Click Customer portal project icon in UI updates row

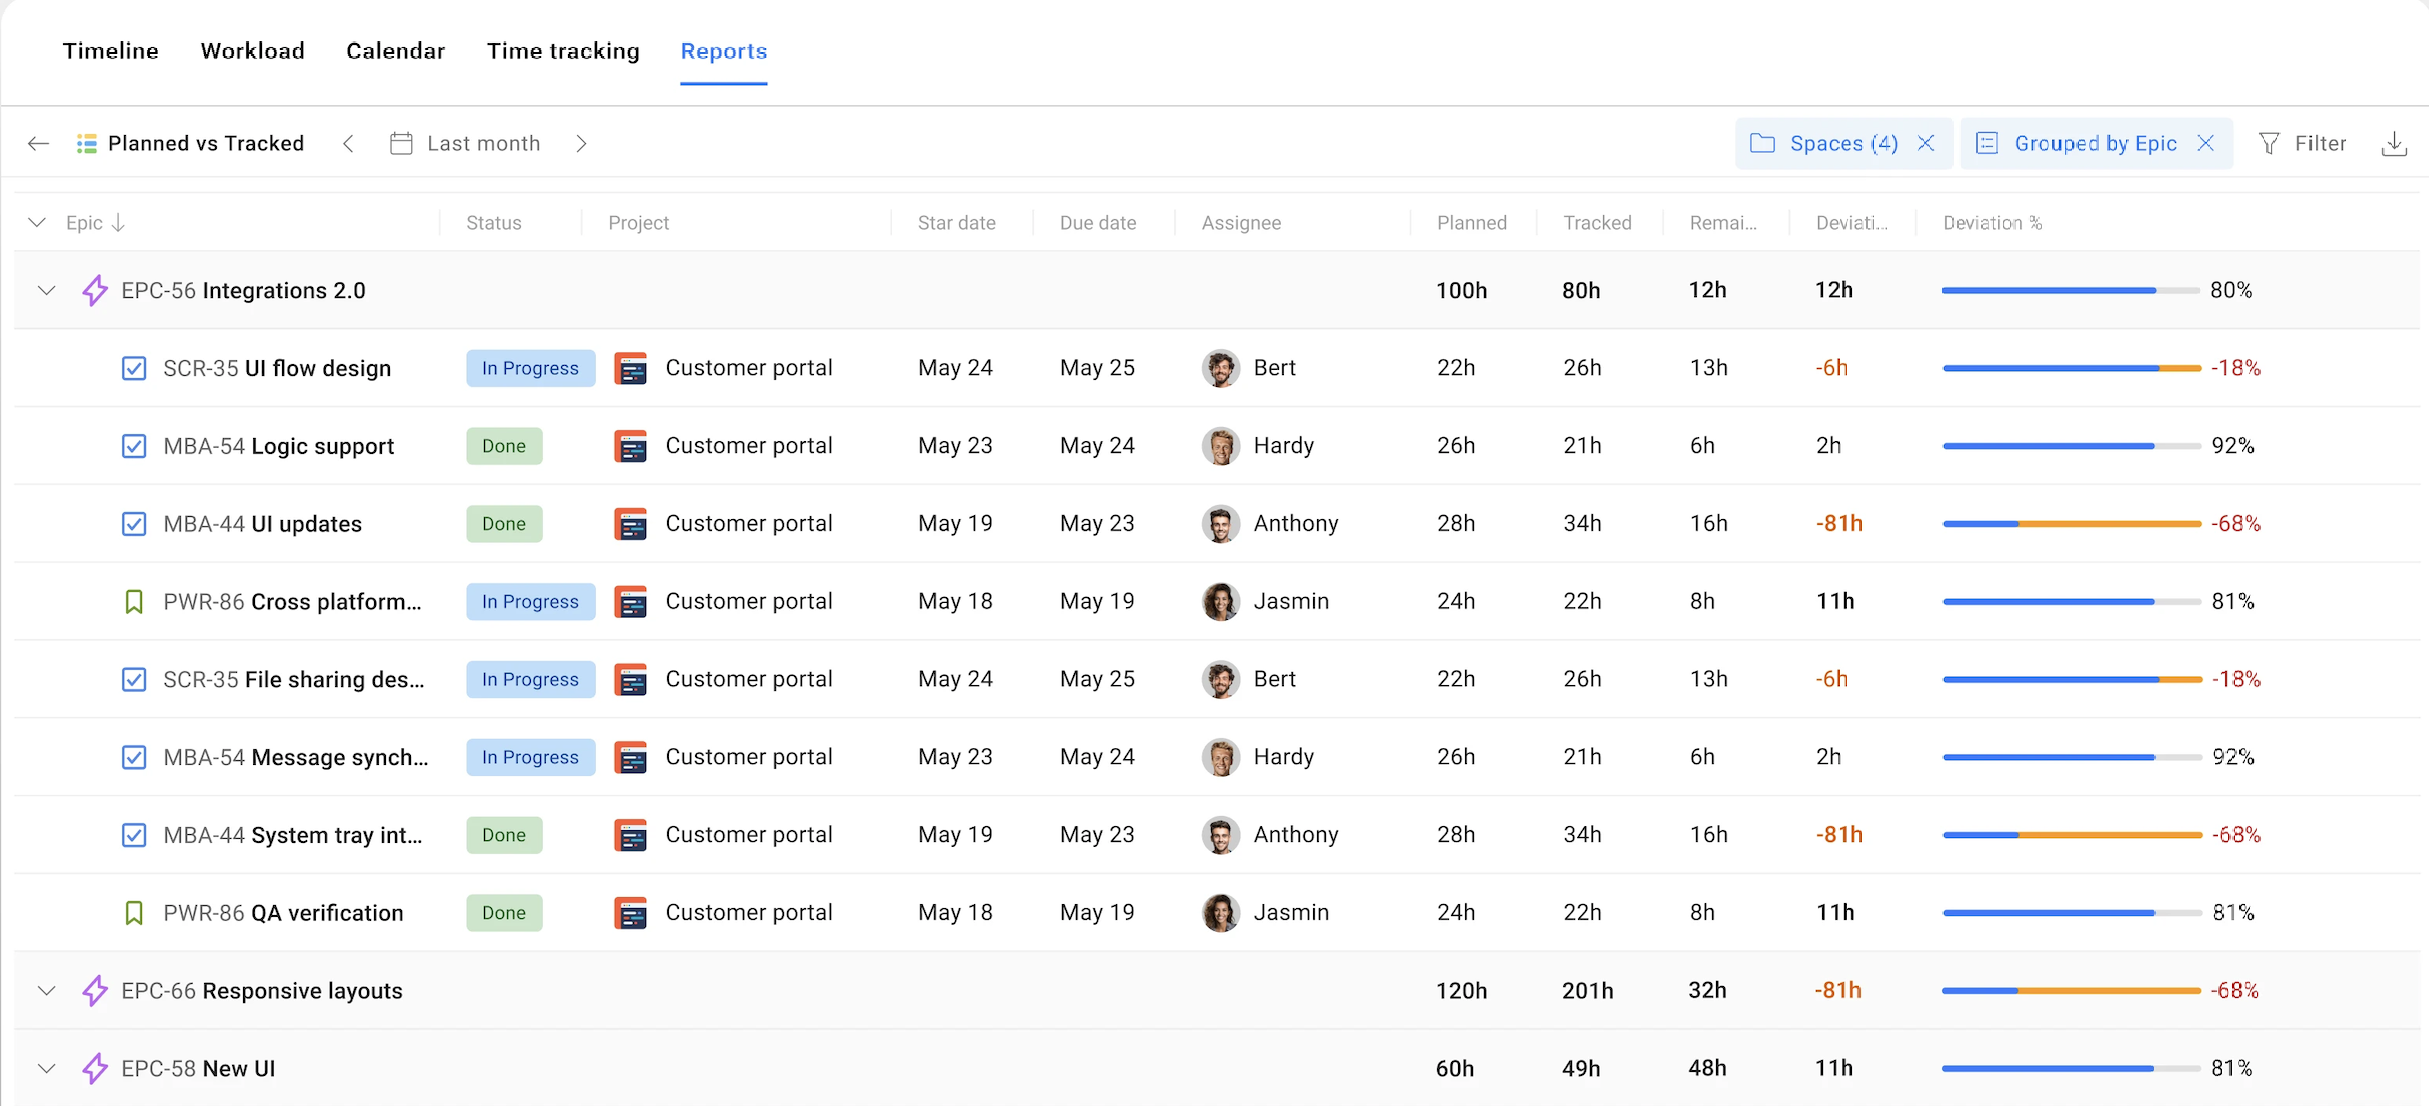(630, 524)
